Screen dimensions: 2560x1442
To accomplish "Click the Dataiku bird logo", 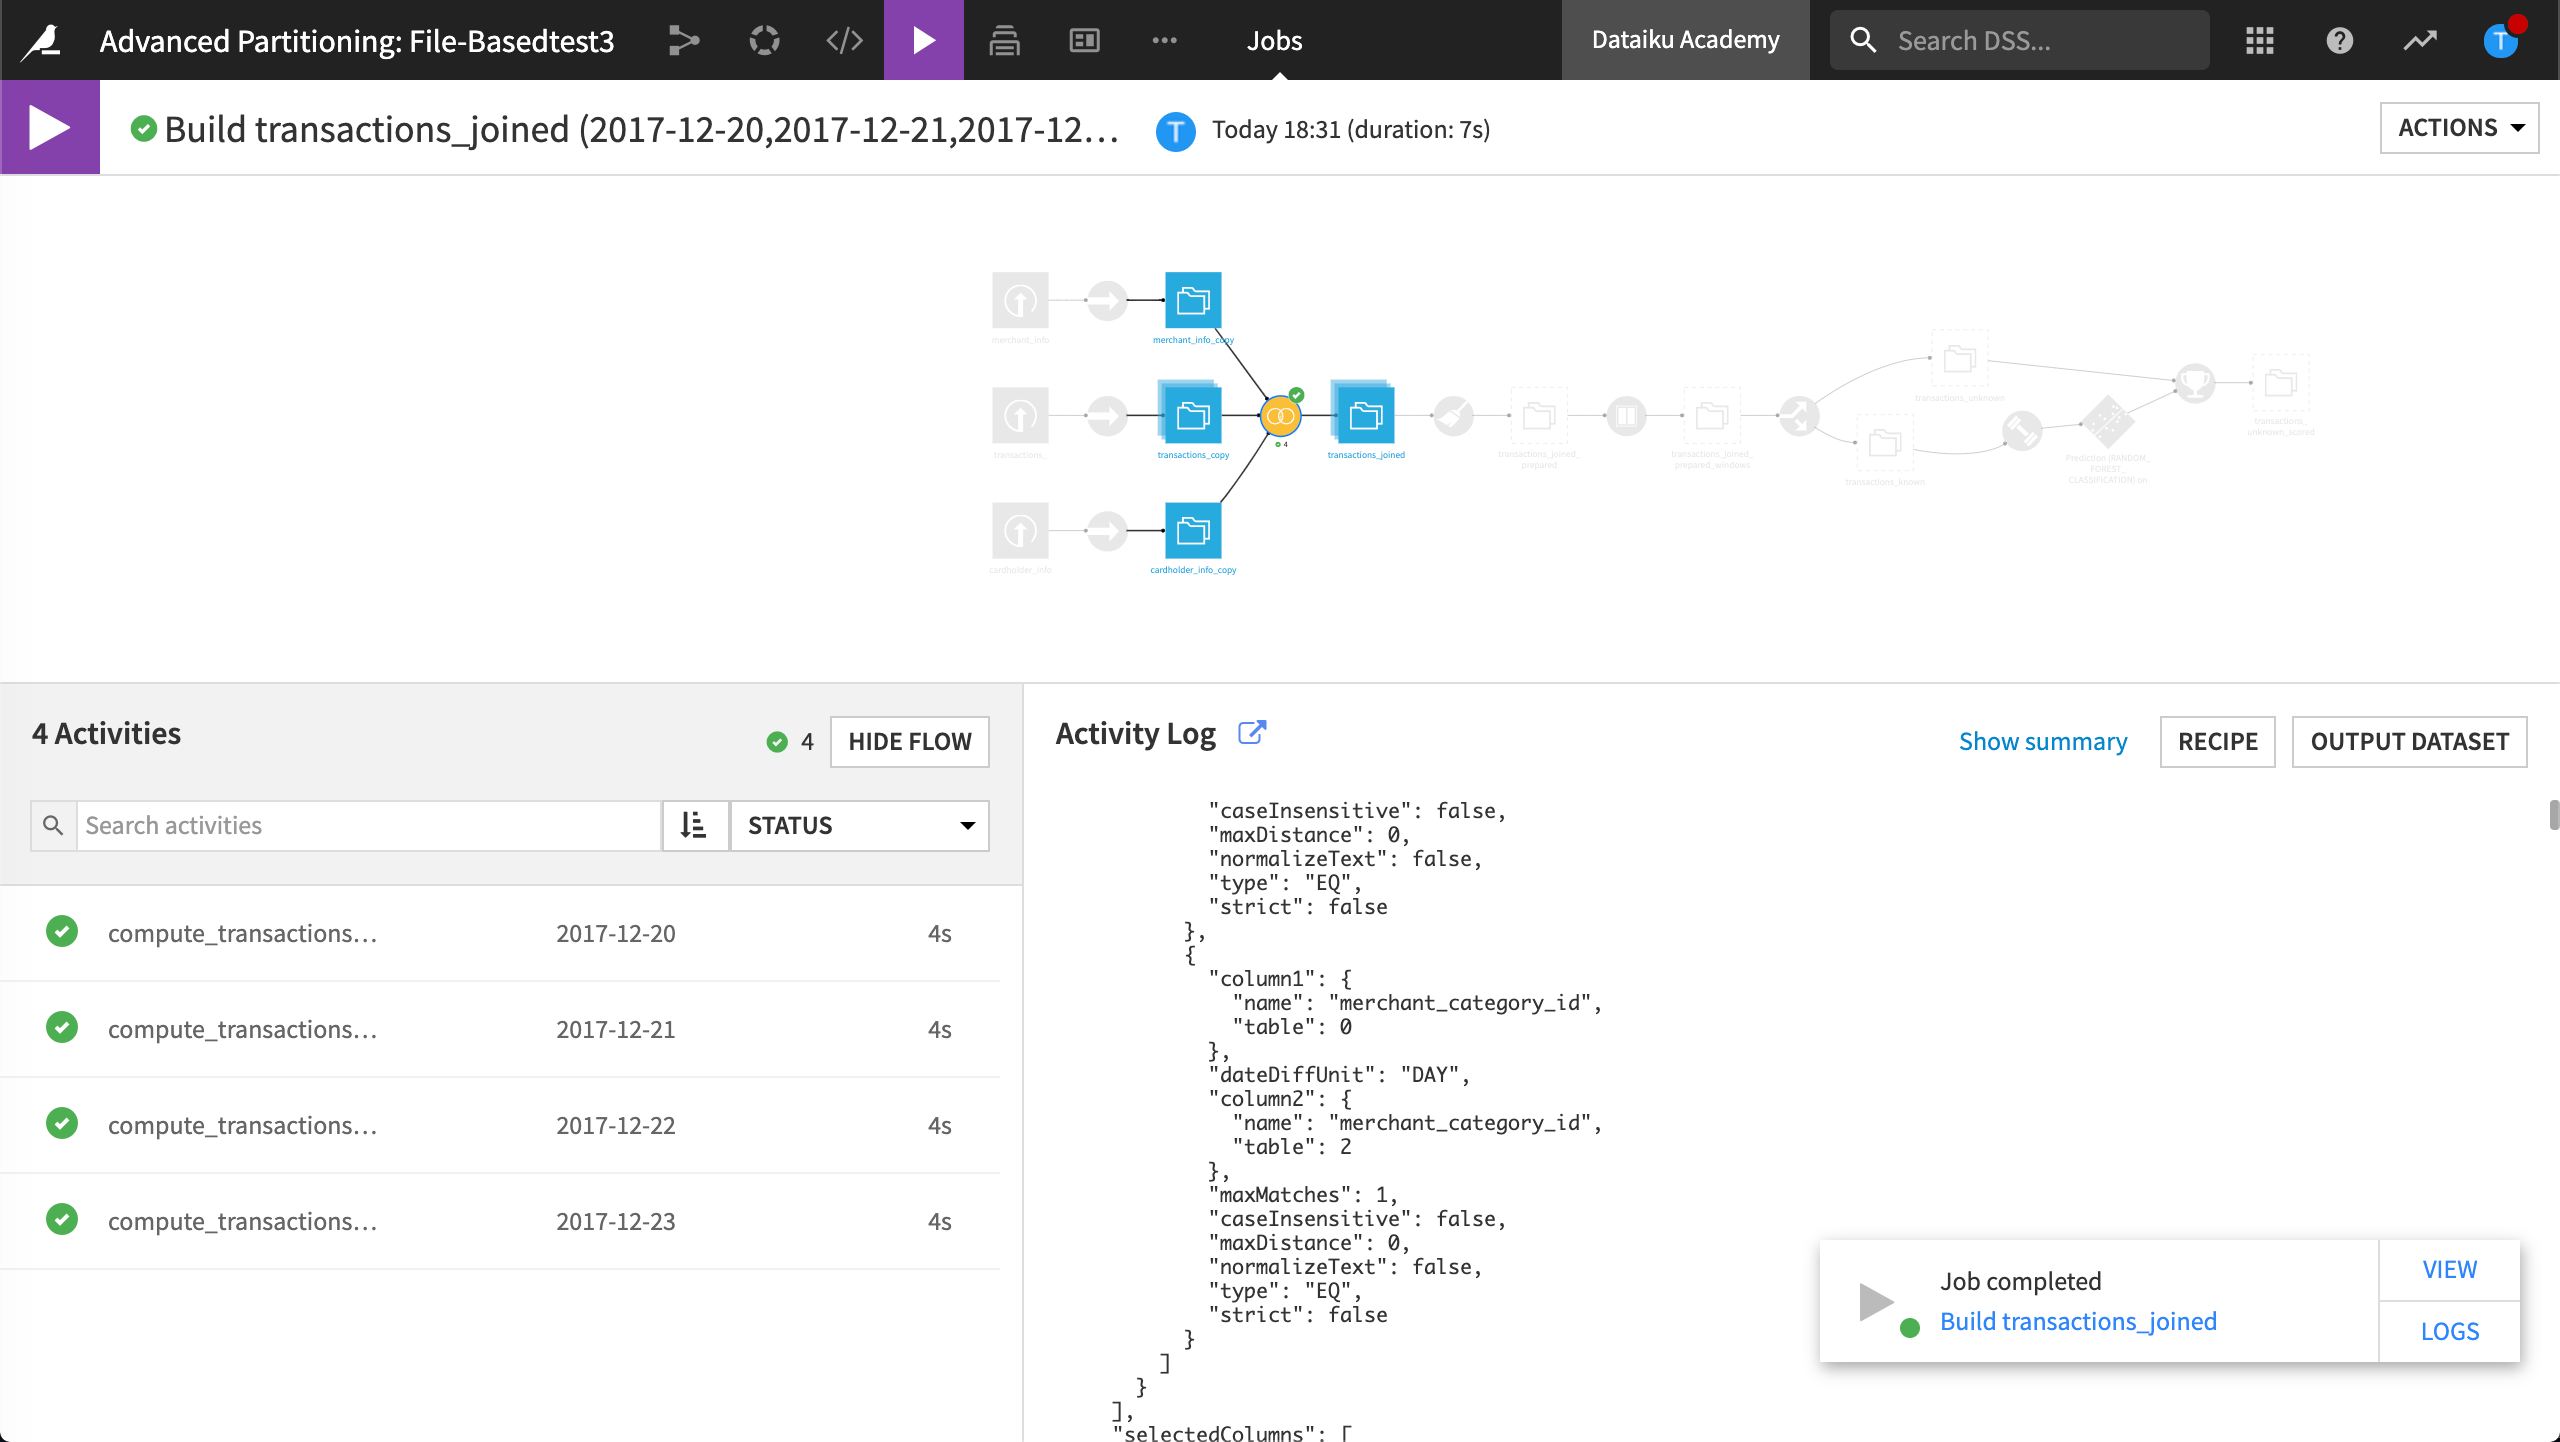I will click(x=42, y=40).
